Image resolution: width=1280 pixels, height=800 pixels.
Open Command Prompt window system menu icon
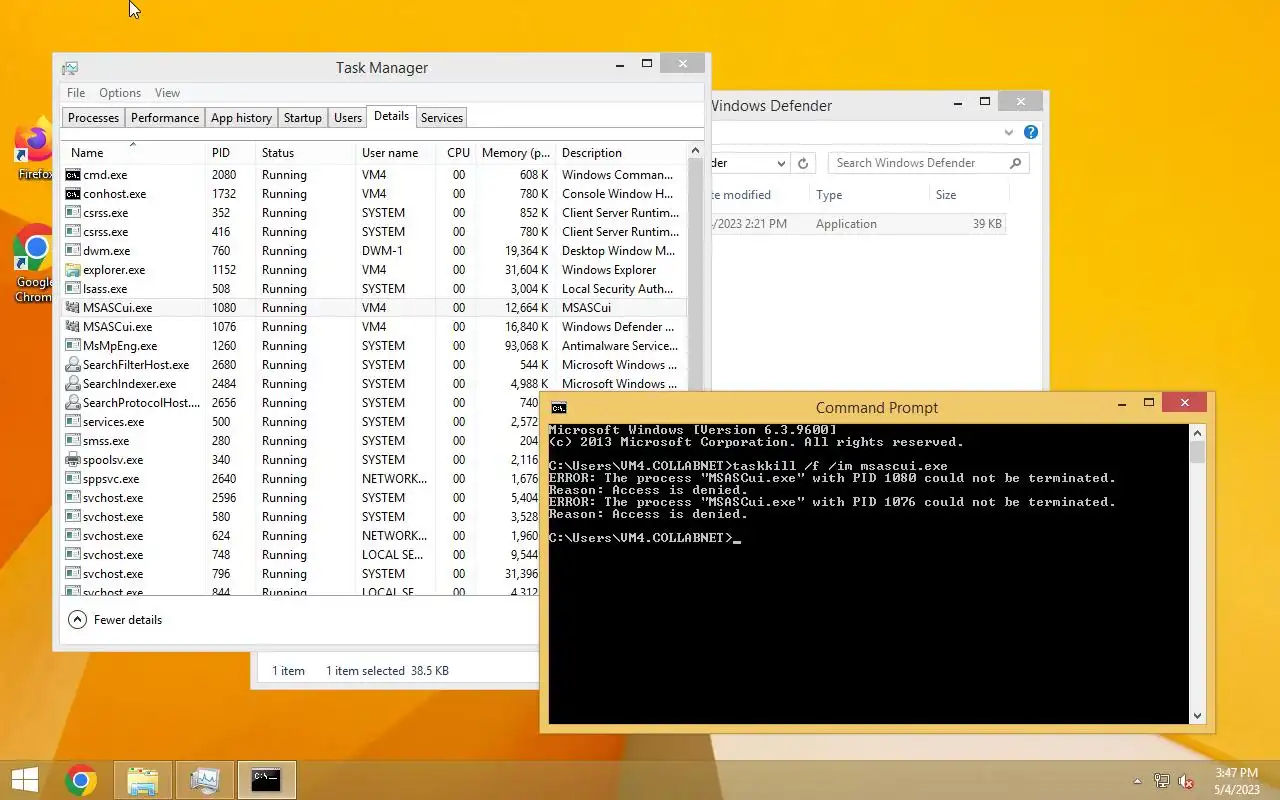tap(559, 408)
